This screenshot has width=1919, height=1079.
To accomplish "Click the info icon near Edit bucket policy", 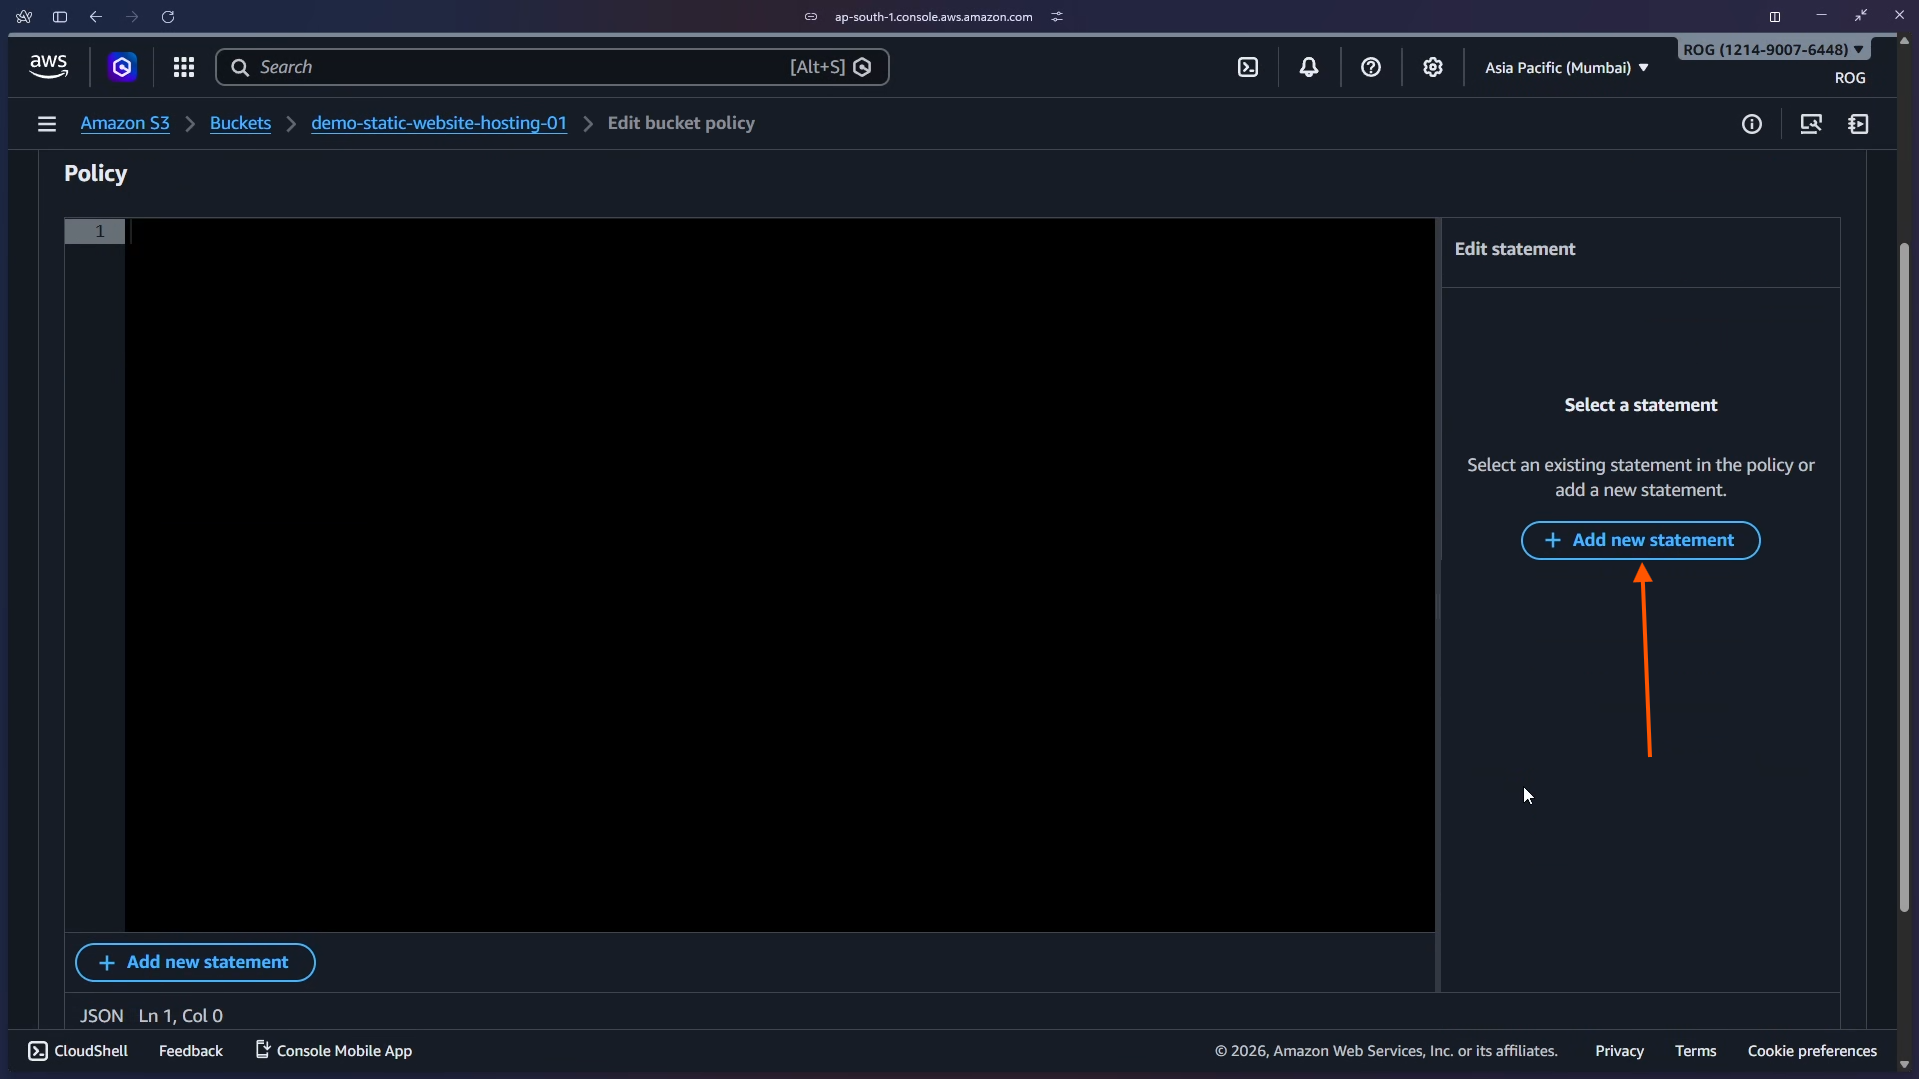I will 1752,124.
